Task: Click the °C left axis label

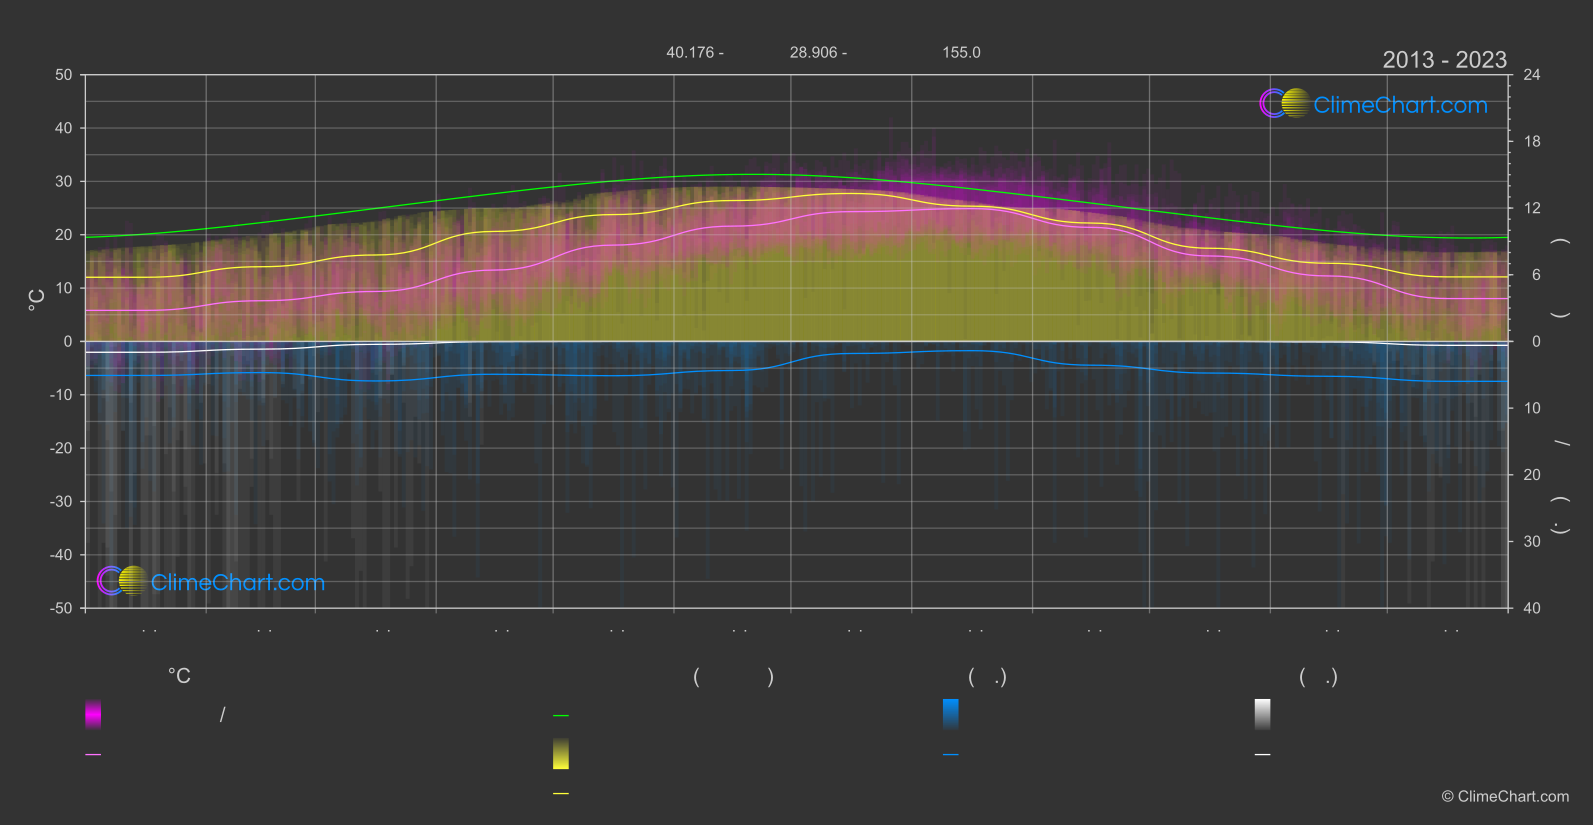Action: (x=37, y=300)
